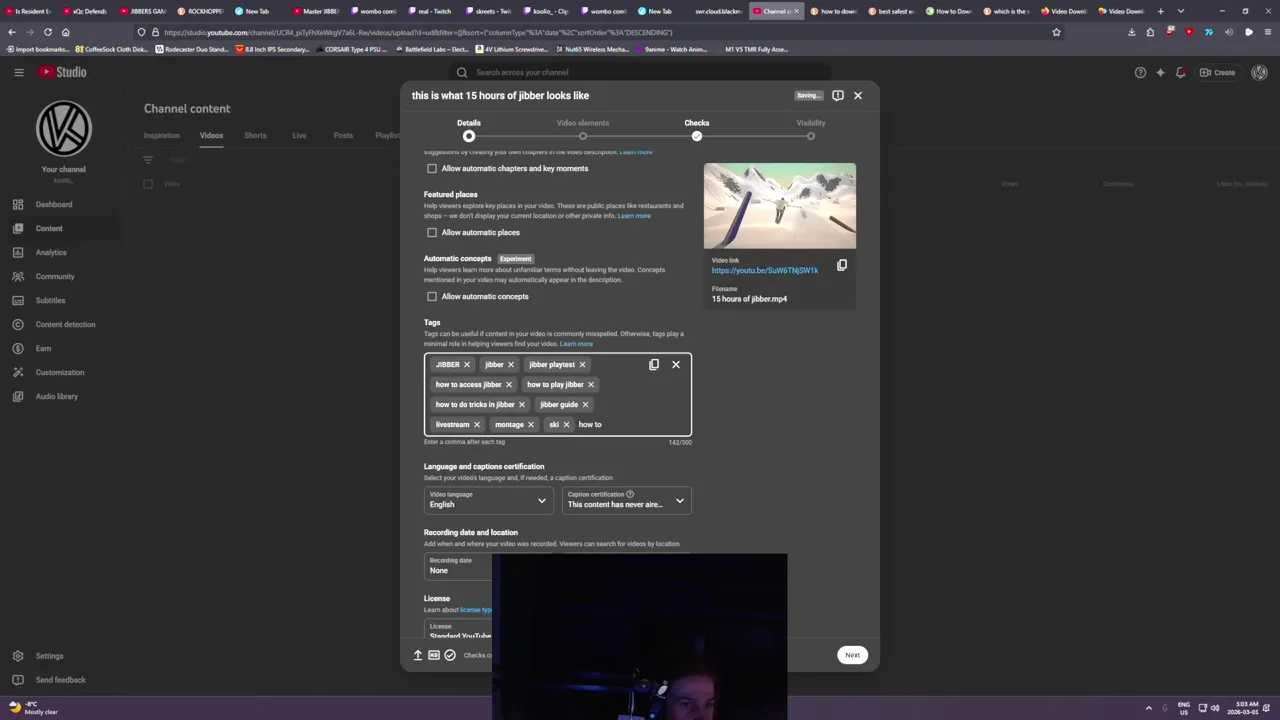Click upload status arrow icon

[x=418, y=655]
